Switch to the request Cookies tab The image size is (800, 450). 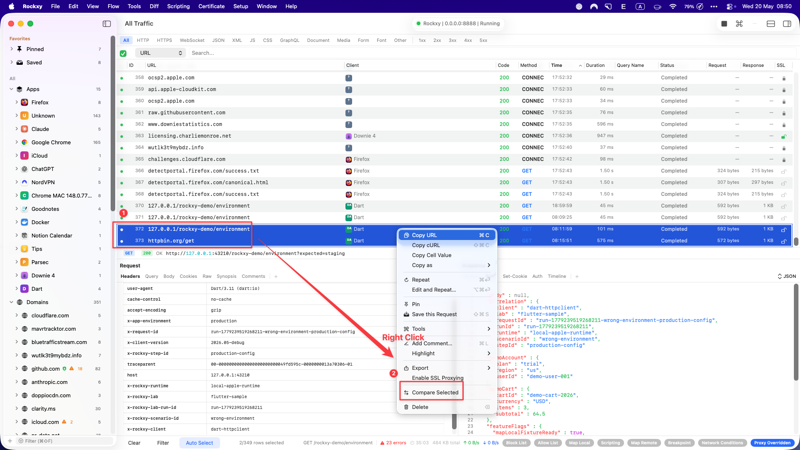coord(188,277)
